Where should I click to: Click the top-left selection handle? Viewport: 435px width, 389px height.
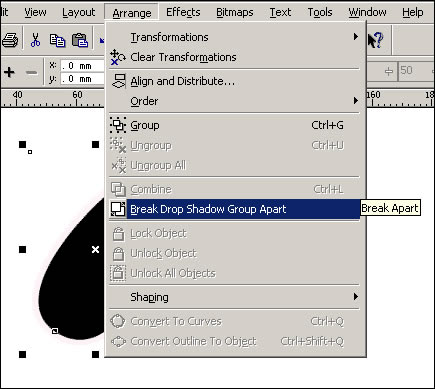tap(22, 144)
